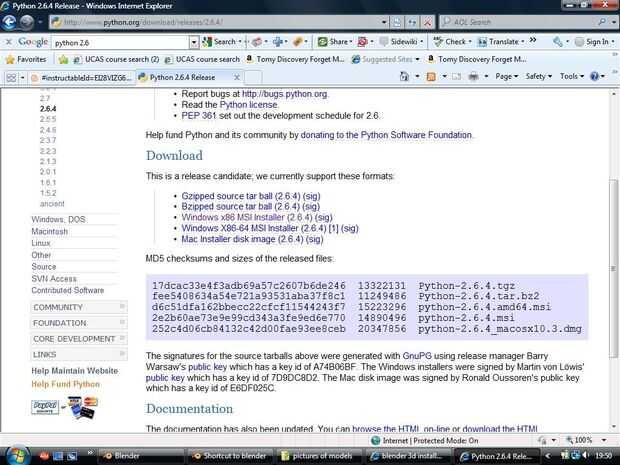620x465 pixels.
Task: Click the search magnifier in AOL Search box
Action: [603, 22]
